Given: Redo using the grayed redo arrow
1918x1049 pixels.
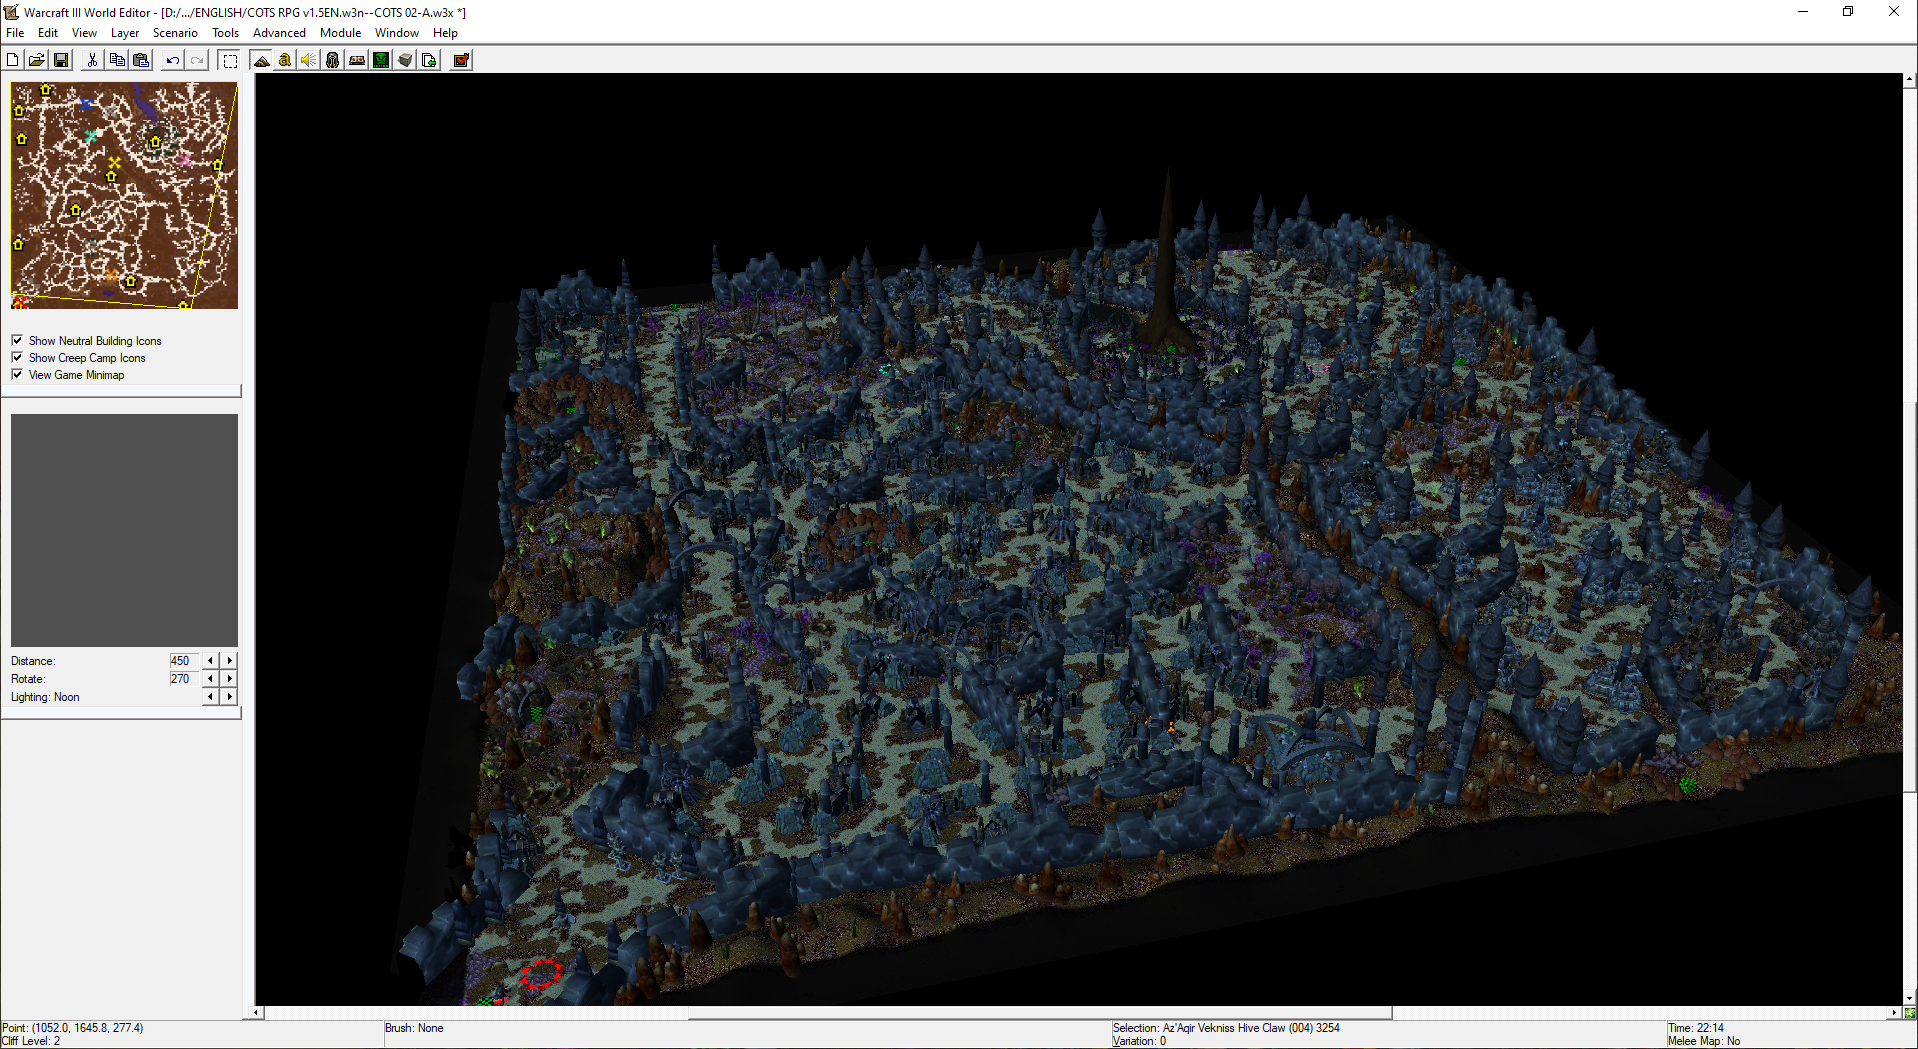Looking at the screenshot, I should [x=197, y=60].
